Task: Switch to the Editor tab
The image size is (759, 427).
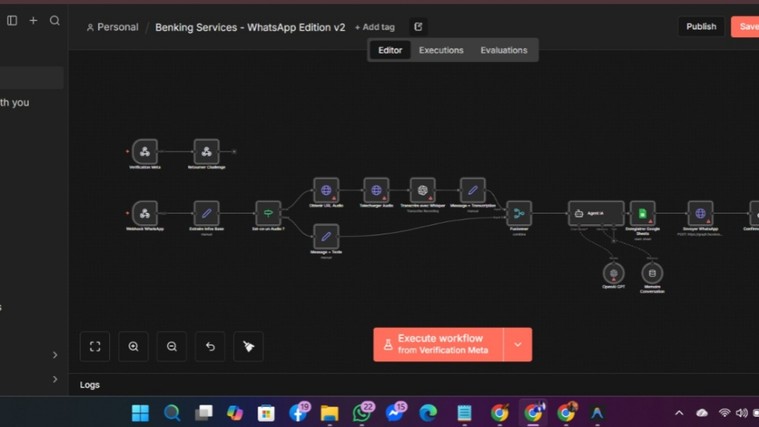Action: click(390, 50)
